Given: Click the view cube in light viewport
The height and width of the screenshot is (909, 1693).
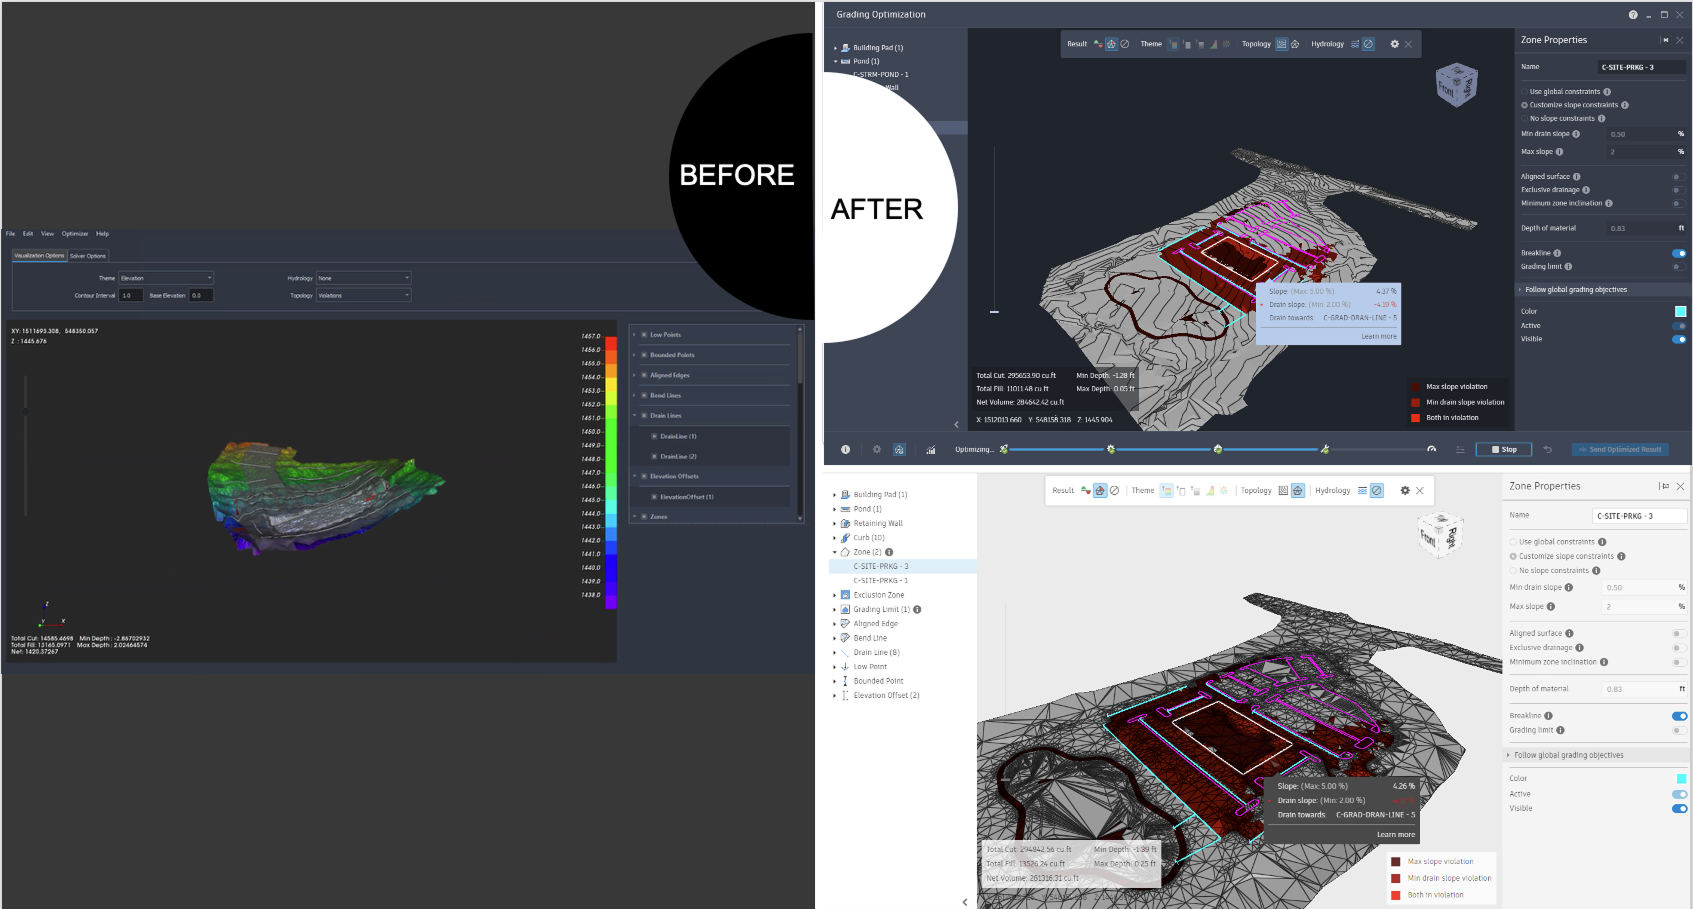Looking at the screenshot, I should [1441, 534].
